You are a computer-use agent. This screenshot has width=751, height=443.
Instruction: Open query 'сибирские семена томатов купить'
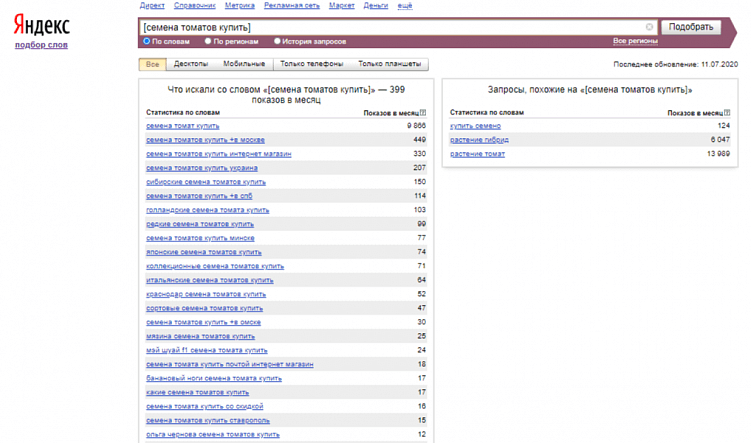(x=206, y=182)
